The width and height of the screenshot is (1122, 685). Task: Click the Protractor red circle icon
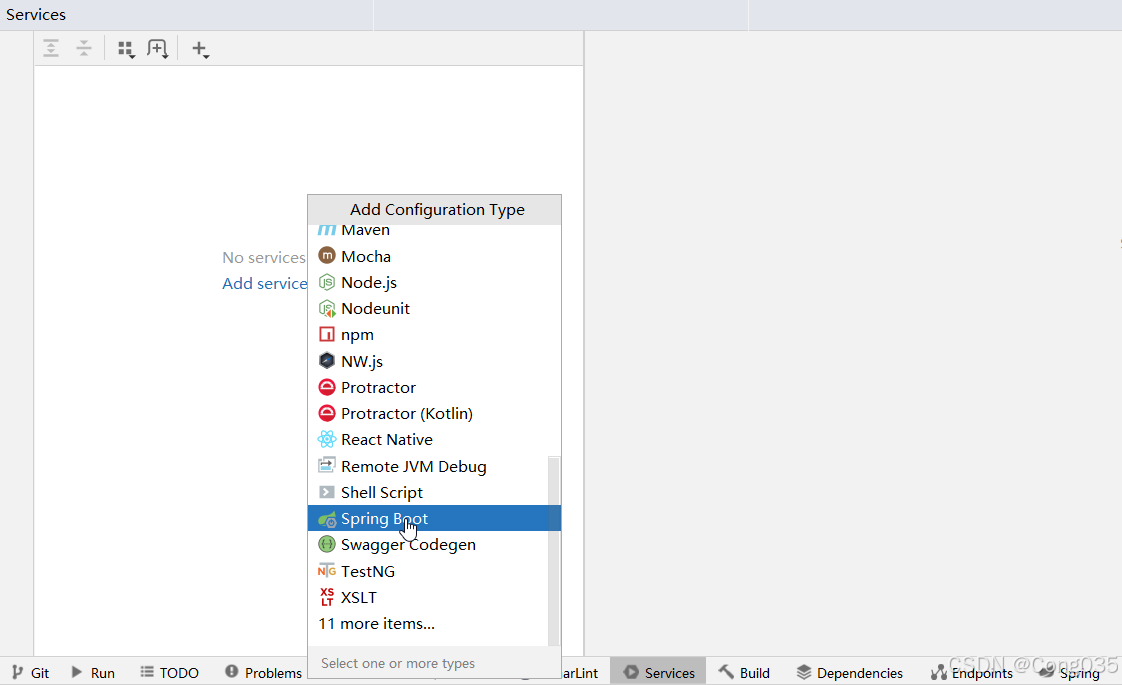(x=327, y=387)
